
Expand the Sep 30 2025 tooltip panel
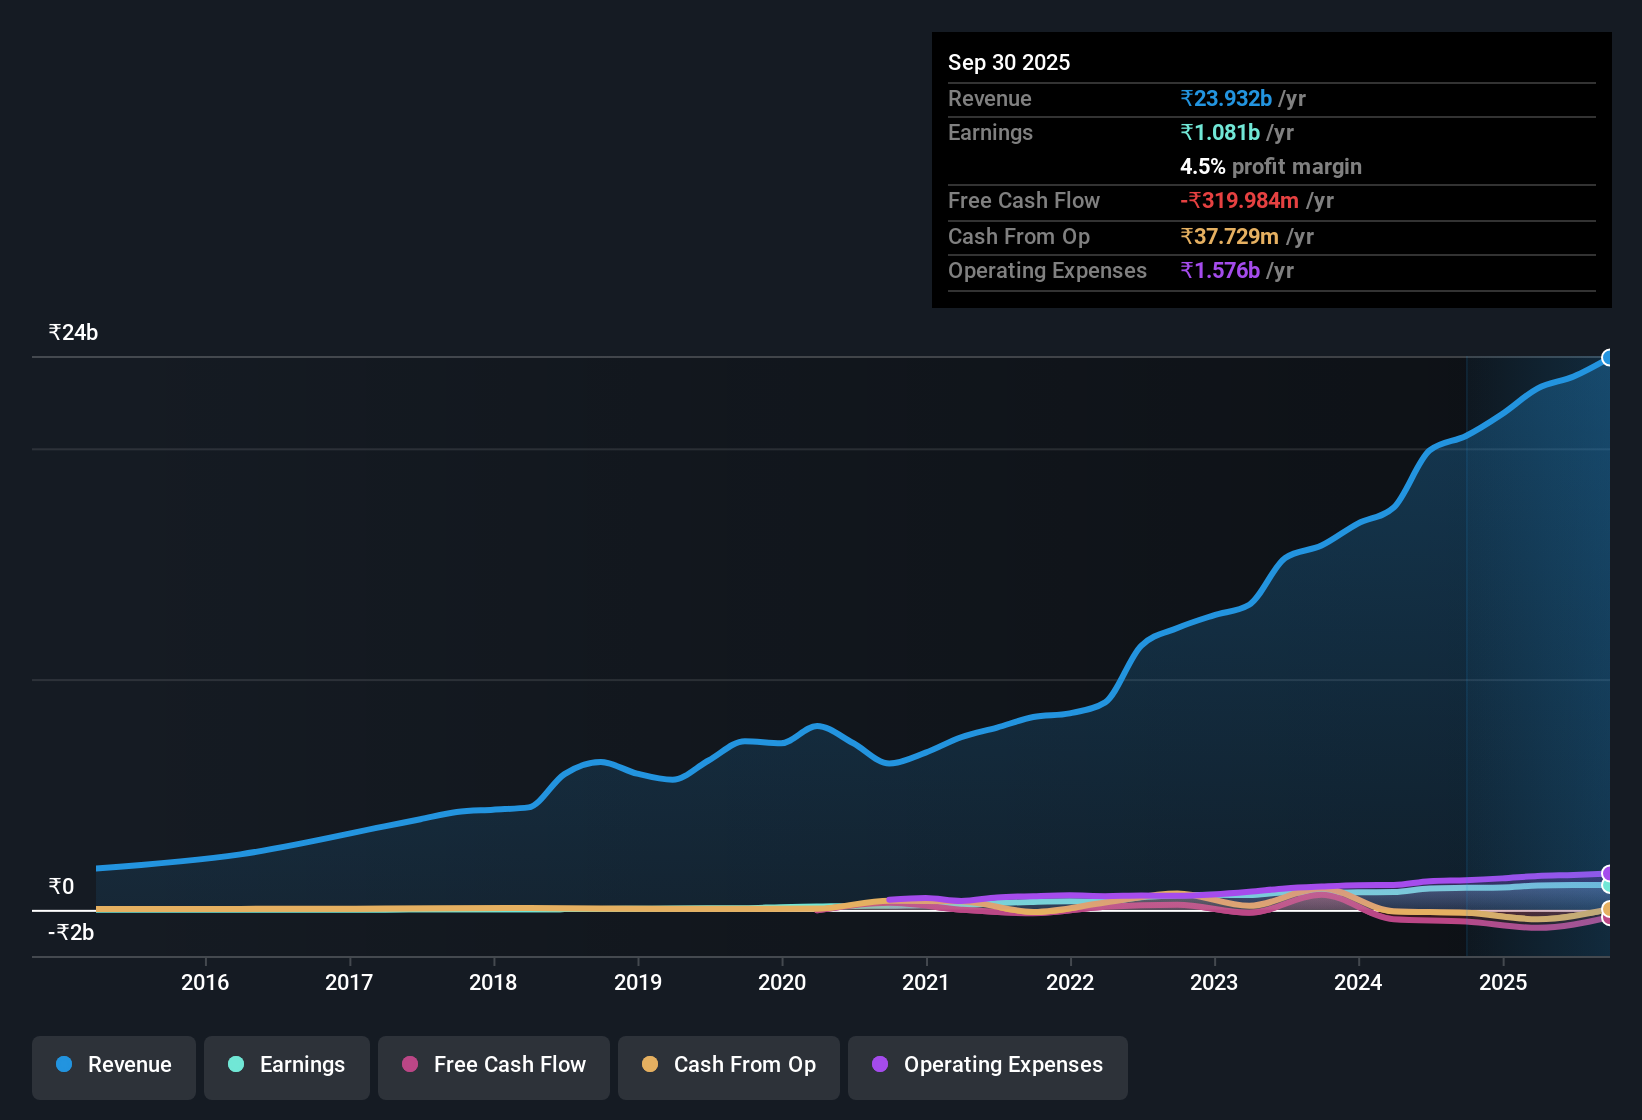pos(1009,62)
